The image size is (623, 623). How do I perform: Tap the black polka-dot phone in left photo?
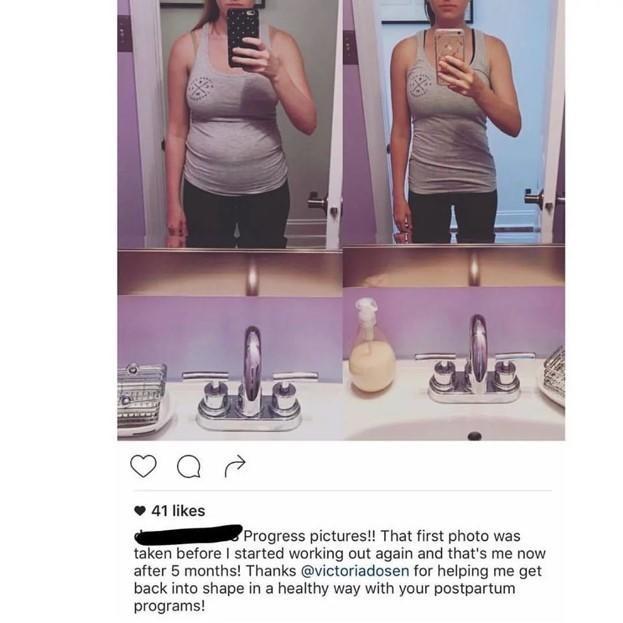243,37
